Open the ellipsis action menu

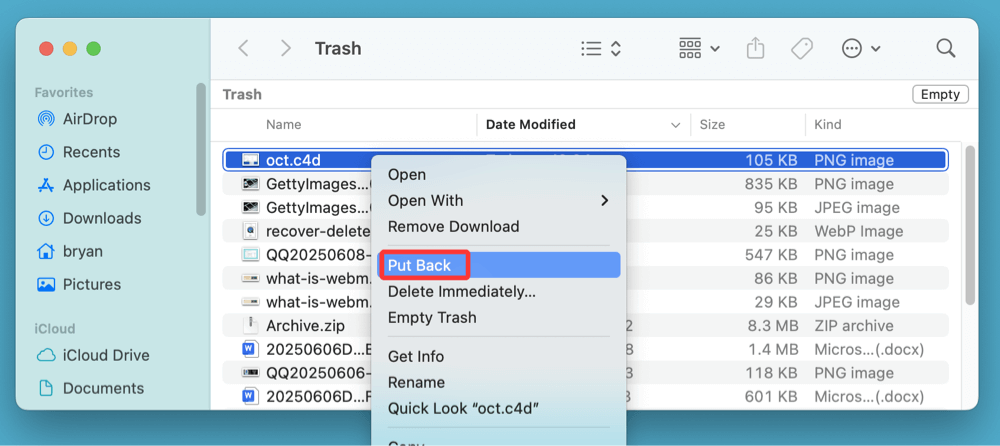click(x=852, y=48)
